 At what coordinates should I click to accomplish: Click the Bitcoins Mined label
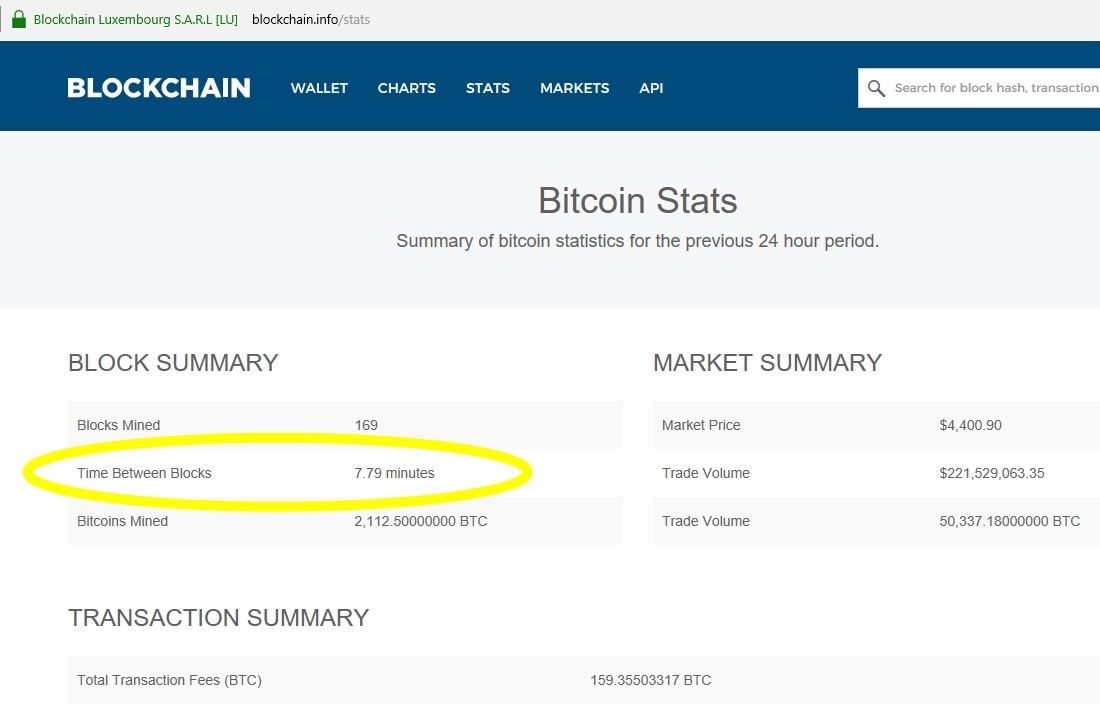pos(123,521)
